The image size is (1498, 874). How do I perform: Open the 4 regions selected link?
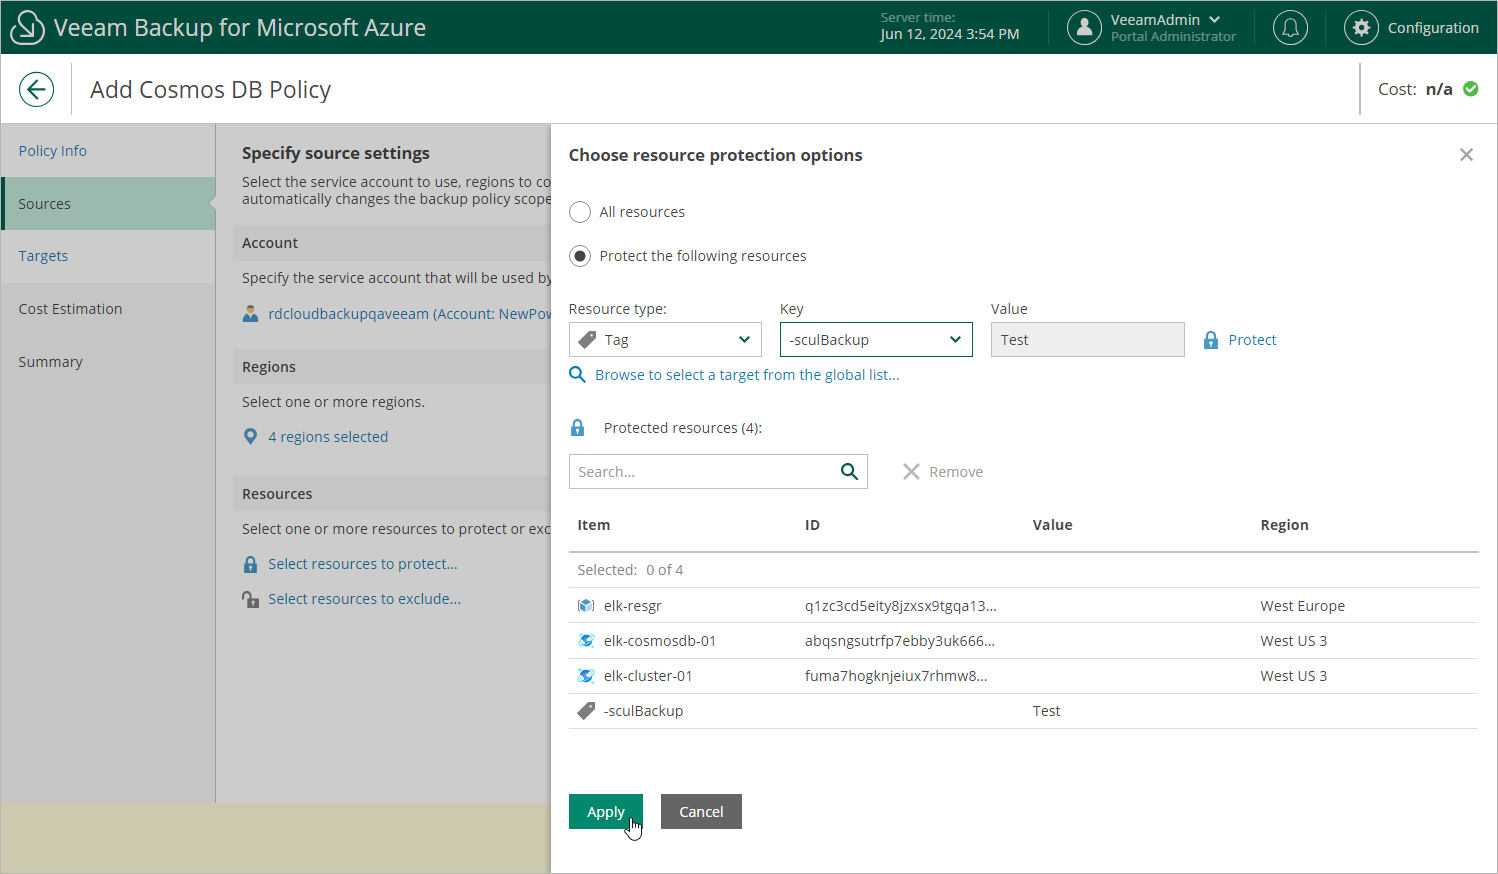(328, 437)
